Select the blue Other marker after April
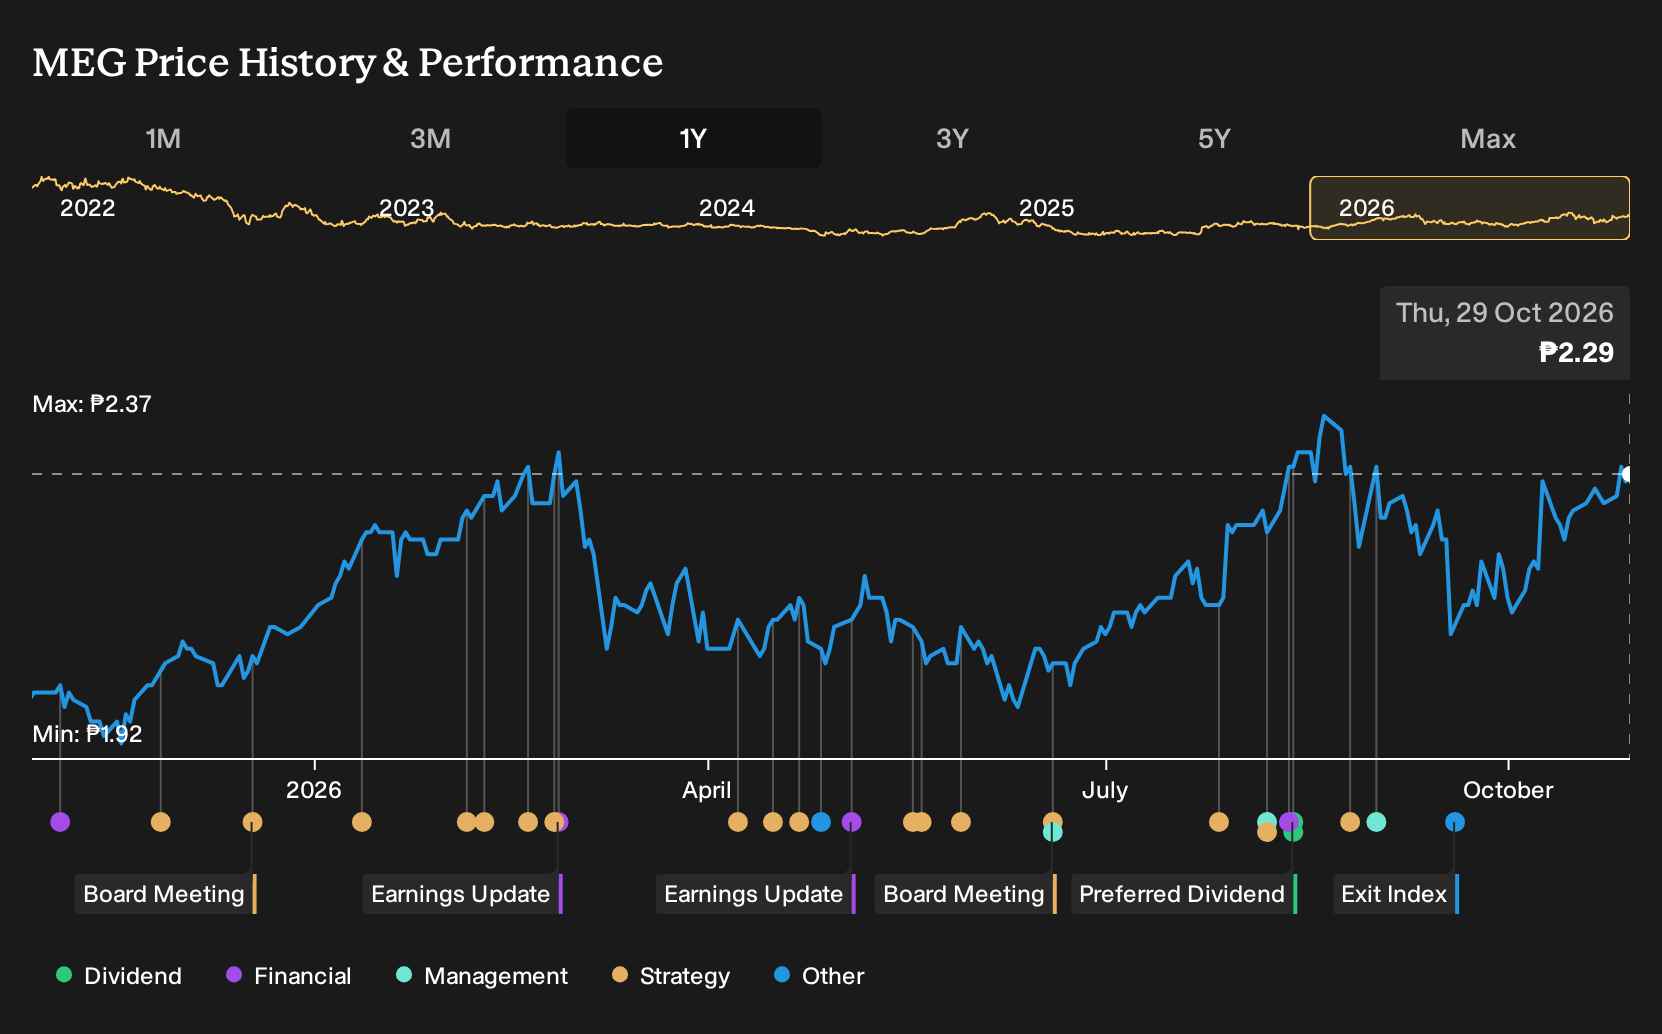This screenshot has height=1034, width=1662. 821,822
